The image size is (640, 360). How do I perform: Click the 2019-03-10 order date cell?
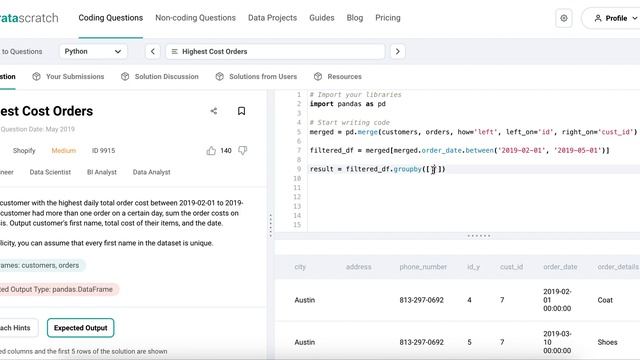tap(557, 342)
